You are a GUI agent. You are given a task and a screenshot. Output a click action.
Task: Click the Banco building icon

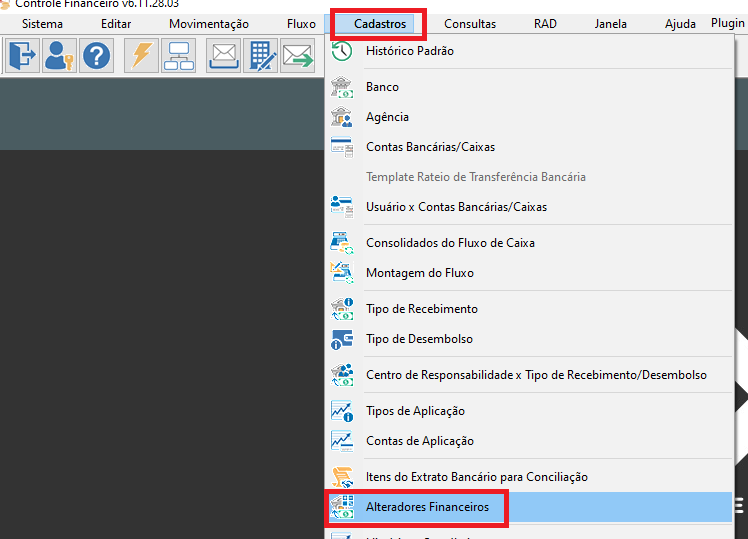tap(342, 87)
